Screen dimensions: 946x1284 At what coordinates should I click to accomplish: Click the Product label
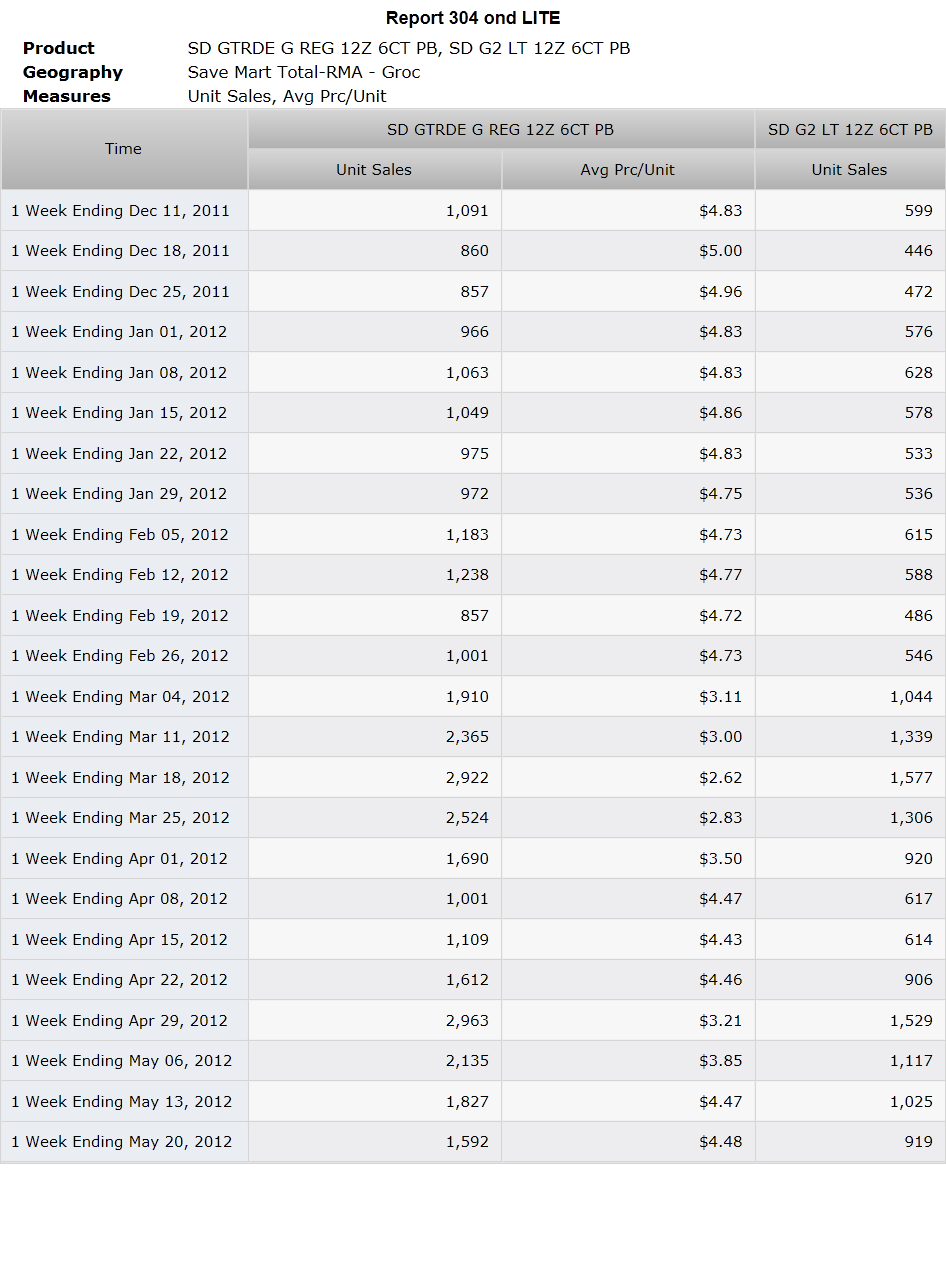point(59,48)
